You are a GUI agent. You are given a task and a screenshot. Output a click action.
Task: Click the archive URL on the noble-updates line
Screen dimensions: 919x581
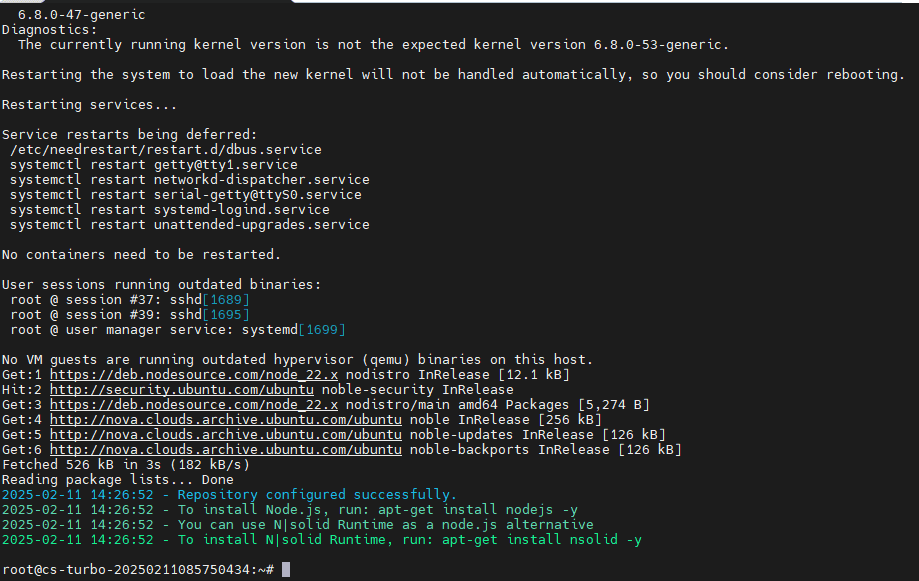[226, 434]
